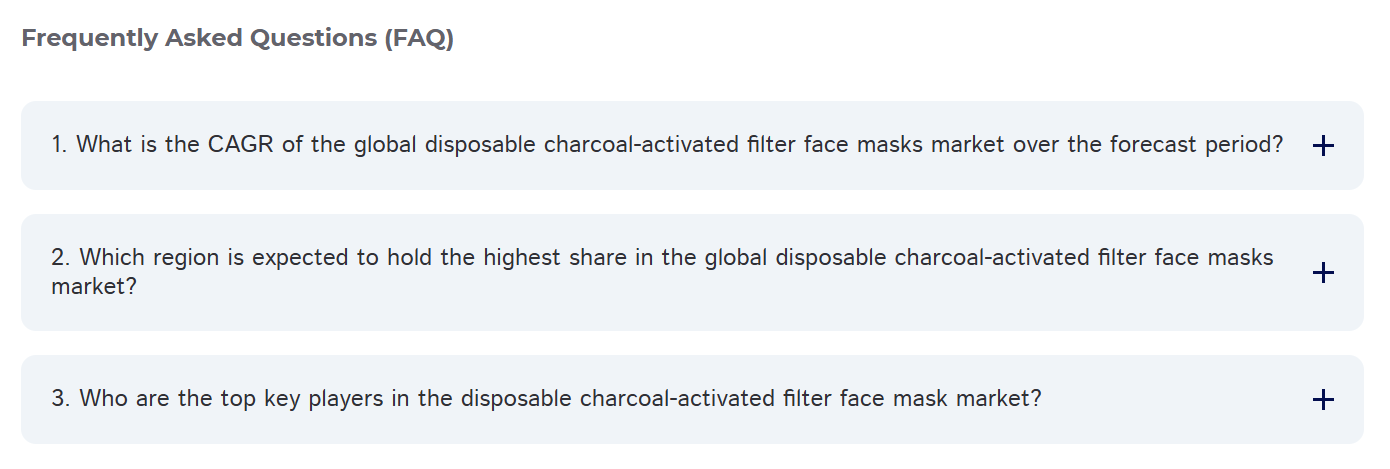Click the word 'market?' on question 2's second line
This screenshot has width=1390, height=469.
[x=94, y=287]
